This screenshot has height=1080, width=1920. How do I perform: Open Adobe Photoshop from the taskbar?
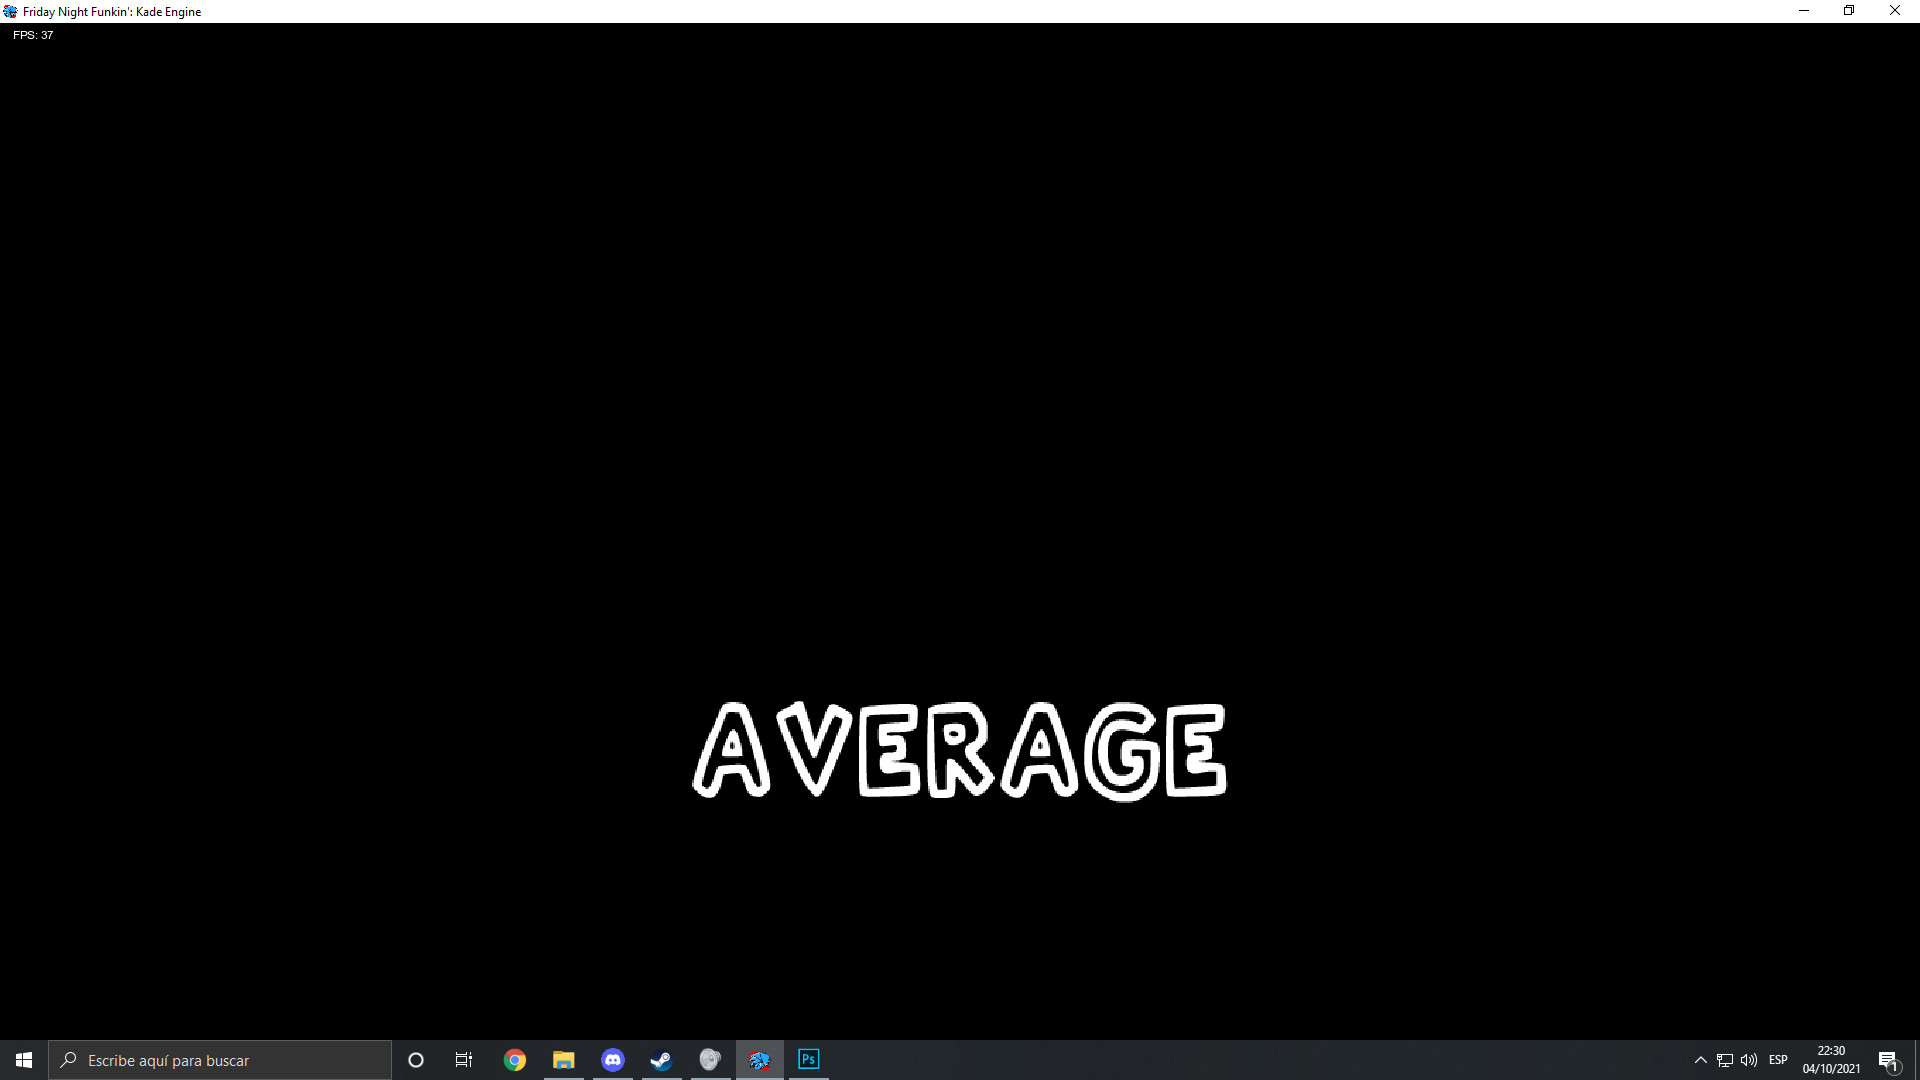click(x=808, y=1060)
